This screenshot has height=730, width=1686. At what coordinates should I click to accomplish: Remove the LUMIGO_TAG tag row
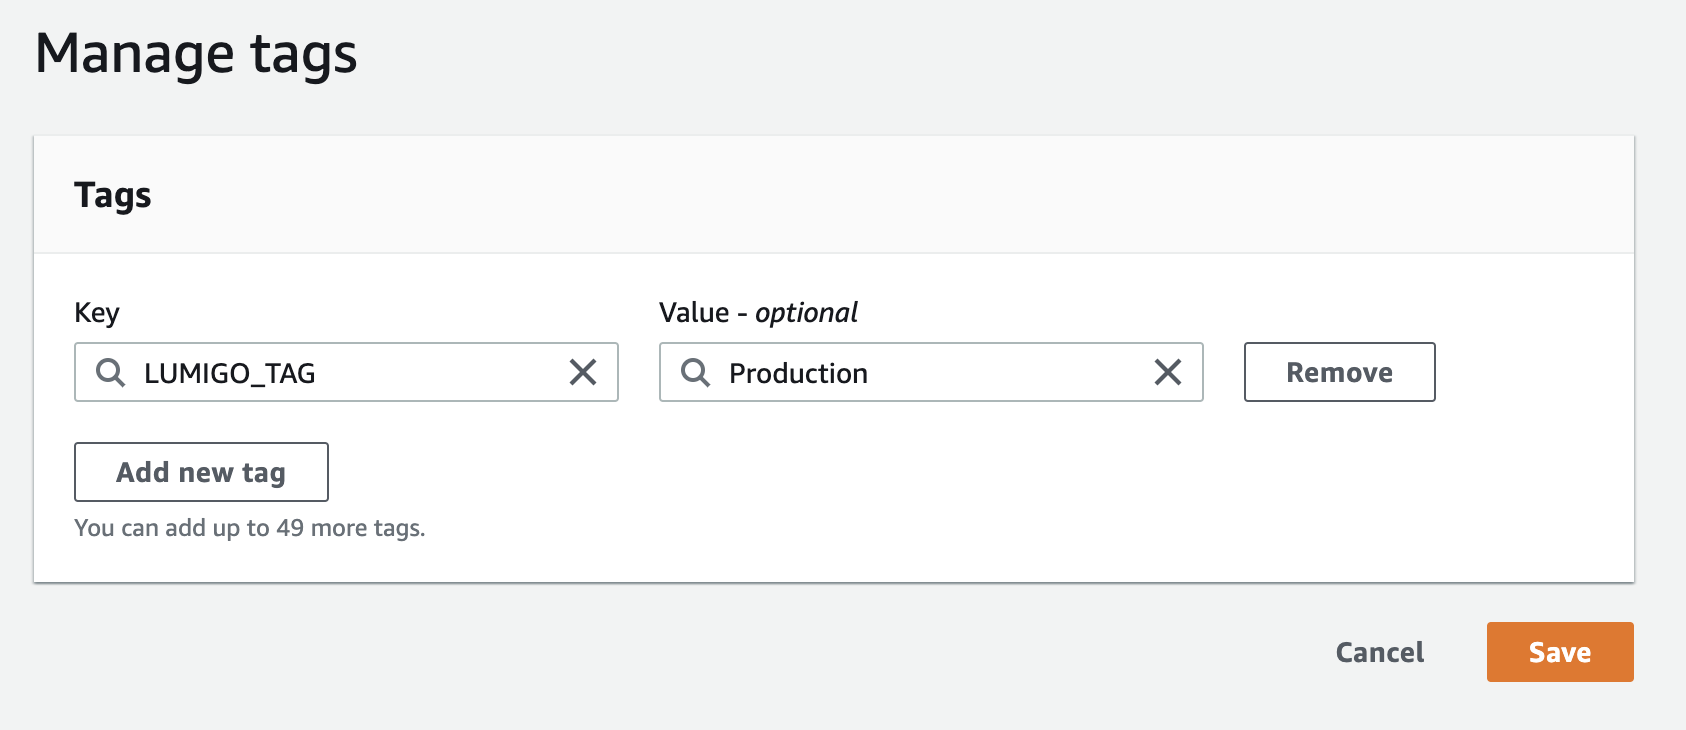[x=1339, y=372]
